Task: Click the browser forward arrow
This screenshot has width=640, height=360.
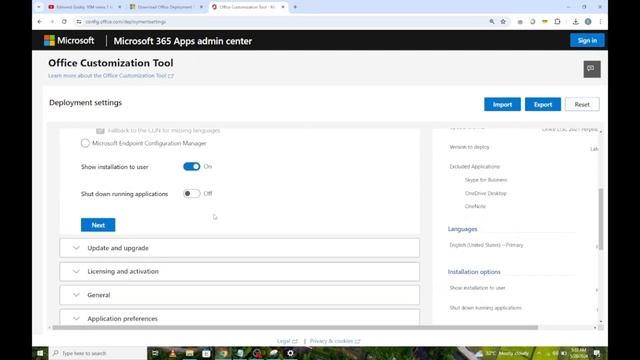Action: point(52,22)
